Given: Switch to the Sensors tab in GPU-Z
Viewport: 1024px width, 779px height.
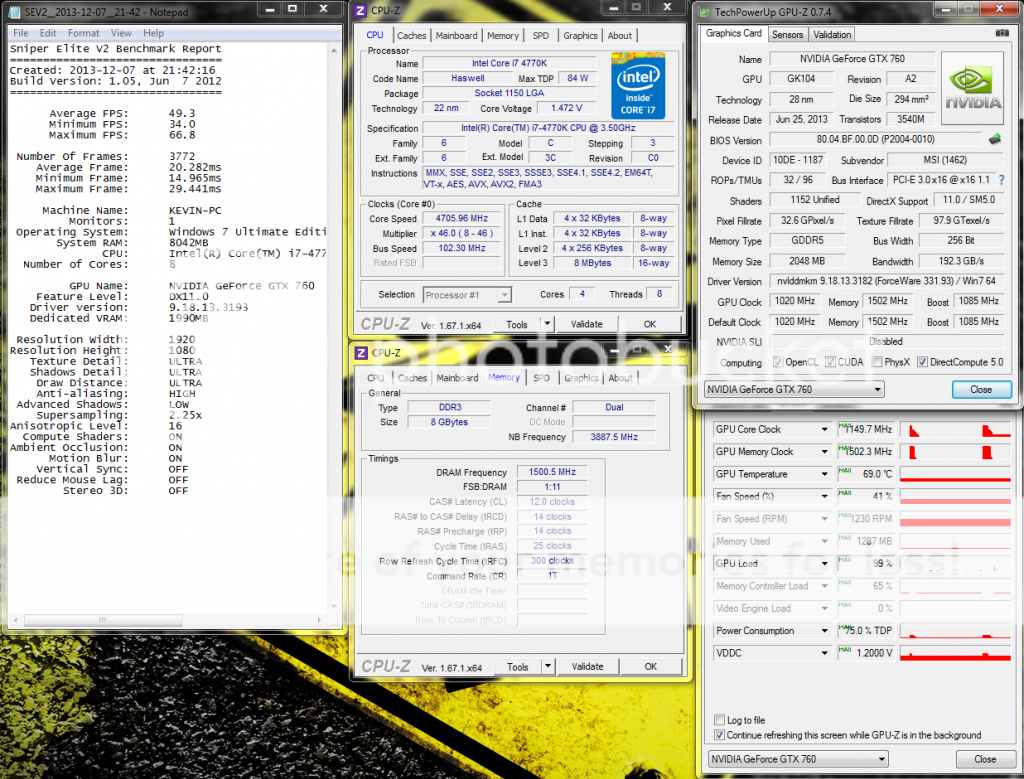Looking at the screenshot, I should 787,34.
